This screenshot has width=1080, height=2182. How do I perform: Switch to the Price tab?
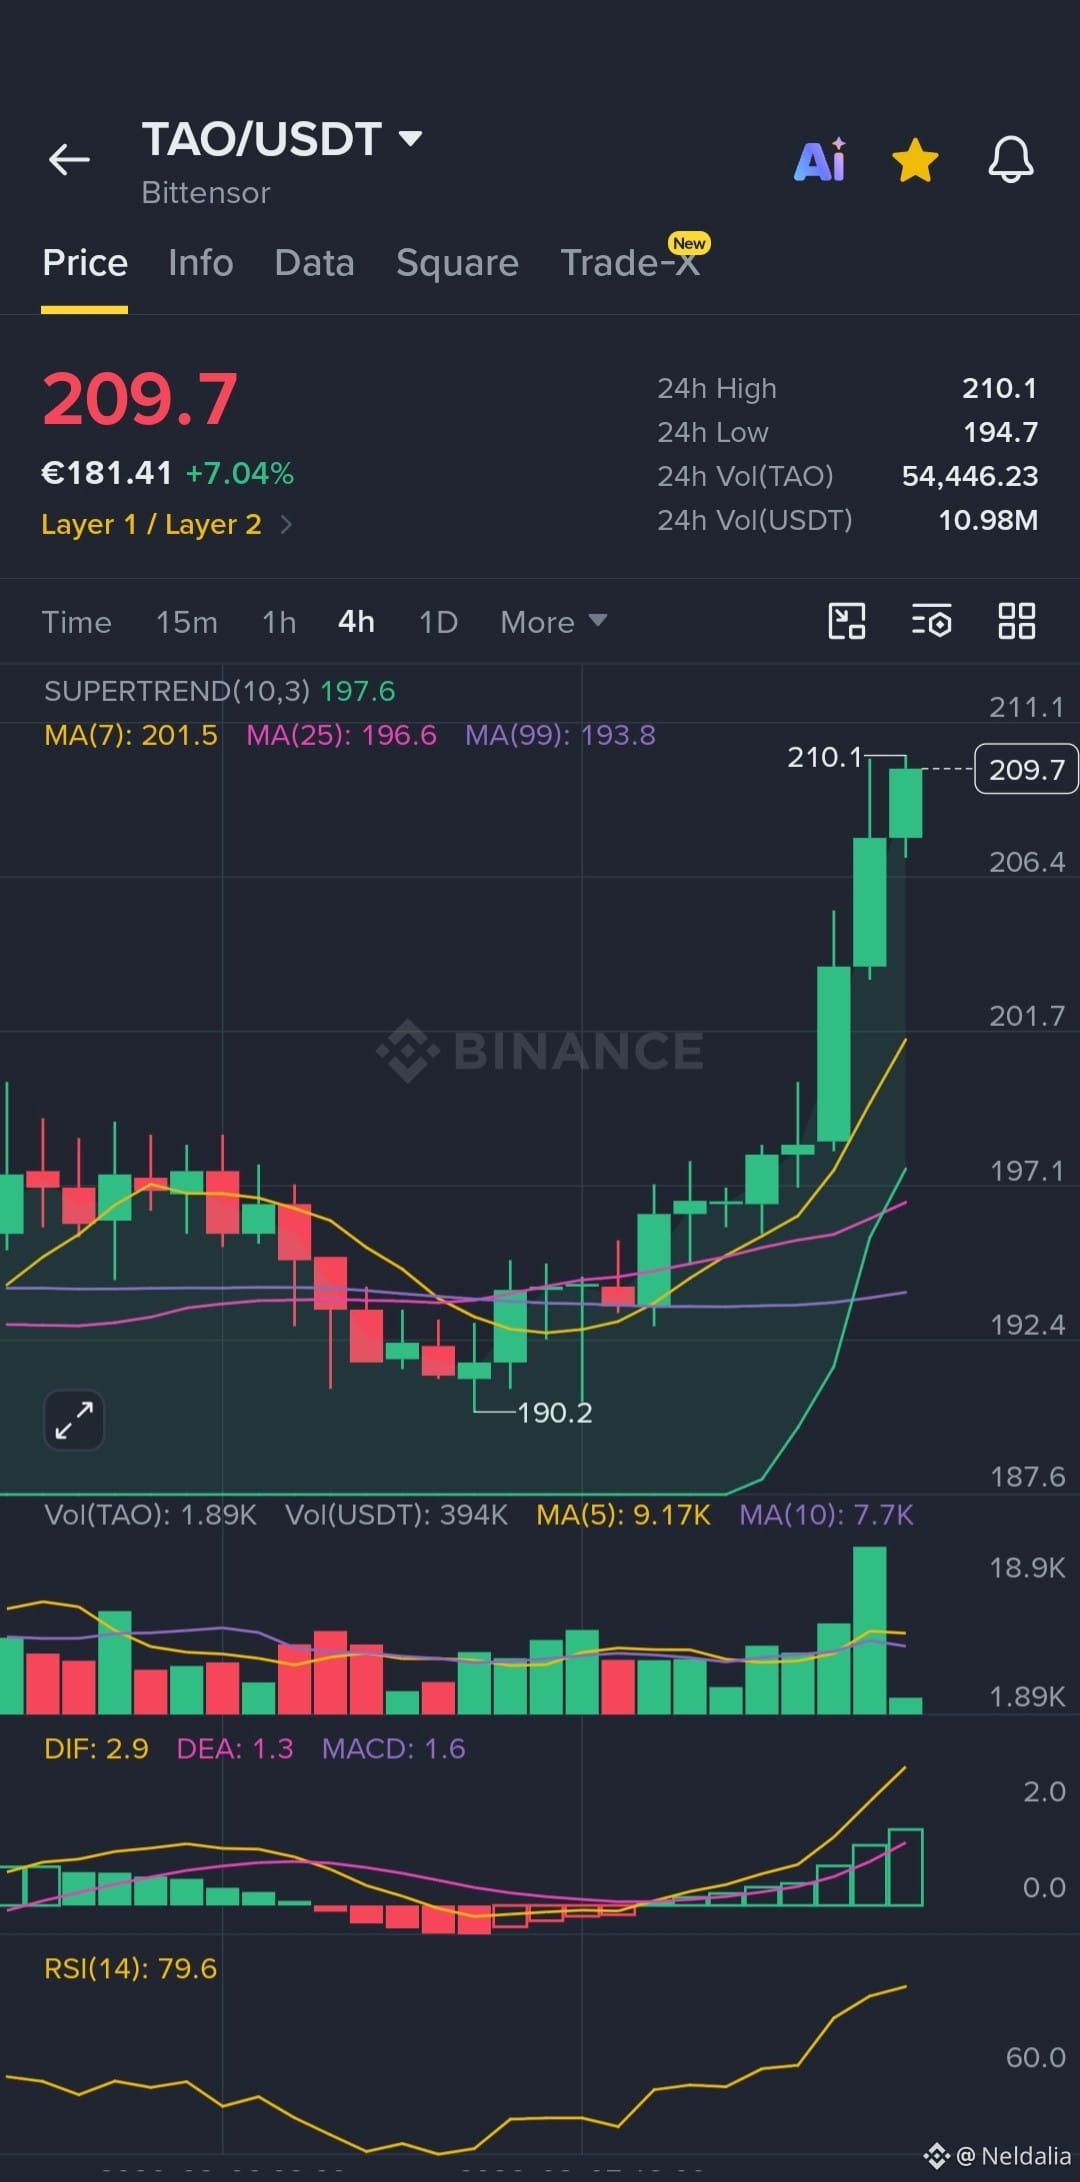click(85, 263)
